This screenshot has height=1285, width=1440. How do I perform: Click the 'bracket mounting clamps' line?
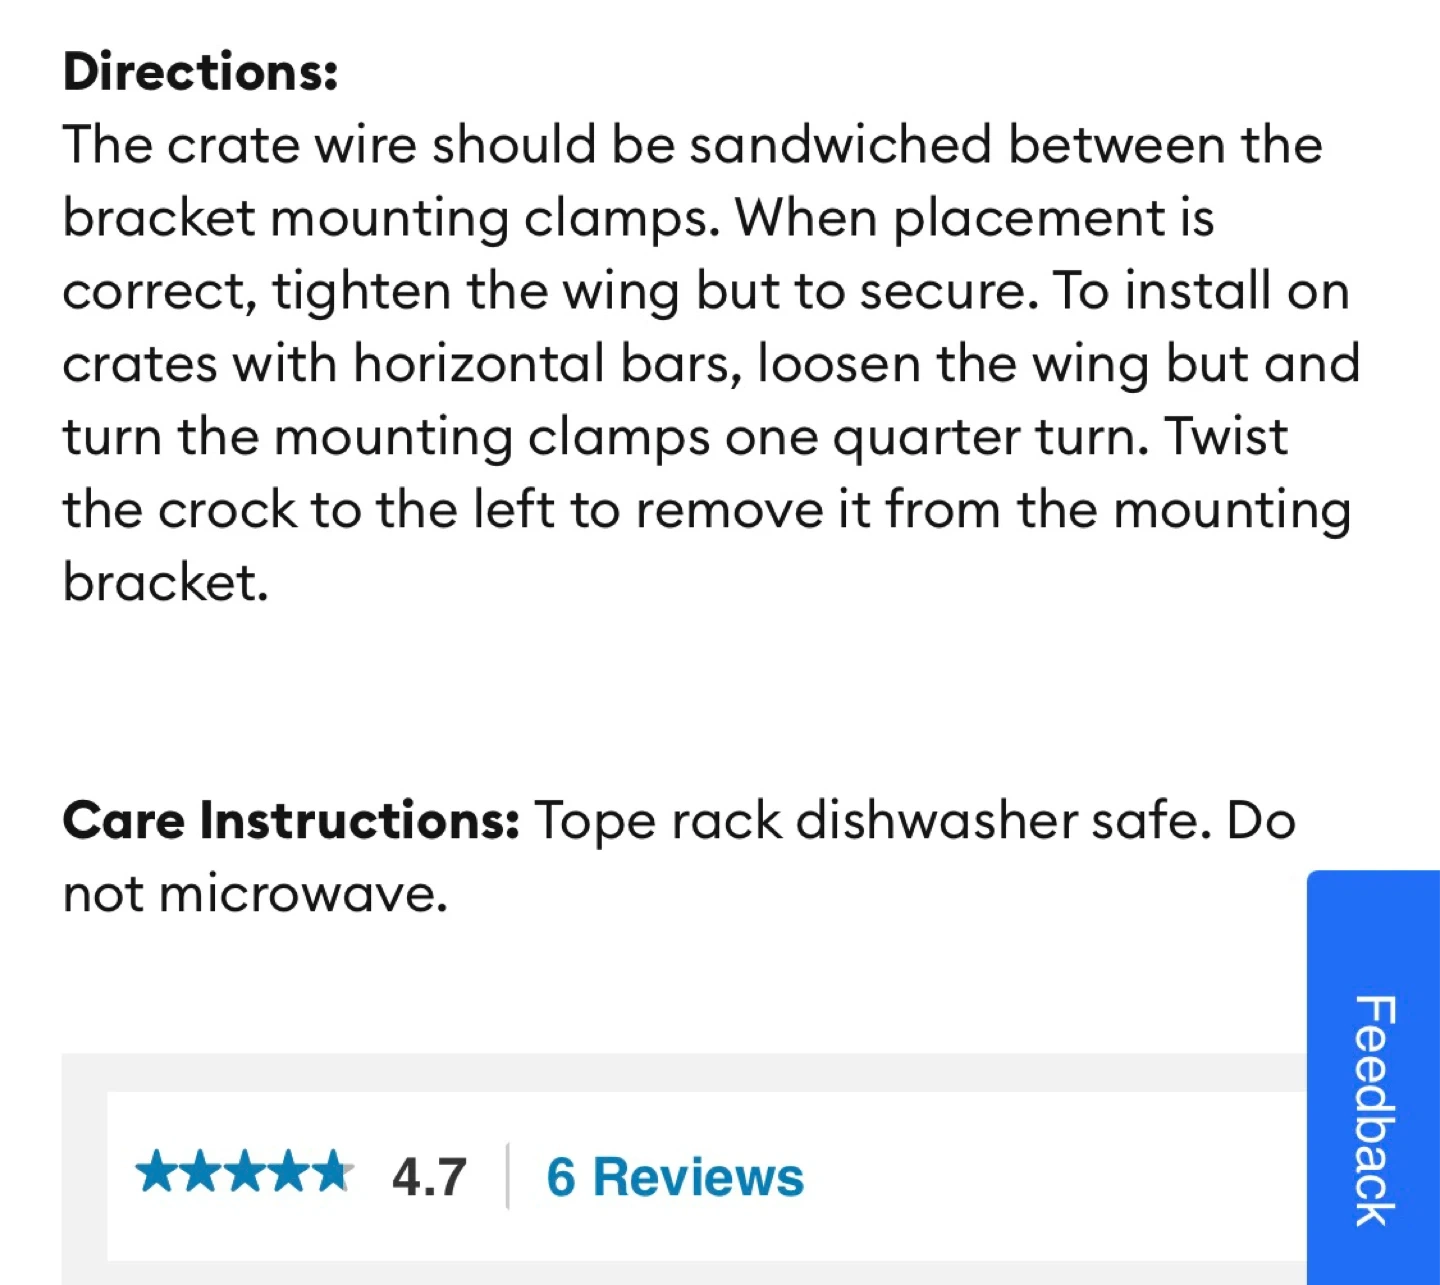pos(392,218)
